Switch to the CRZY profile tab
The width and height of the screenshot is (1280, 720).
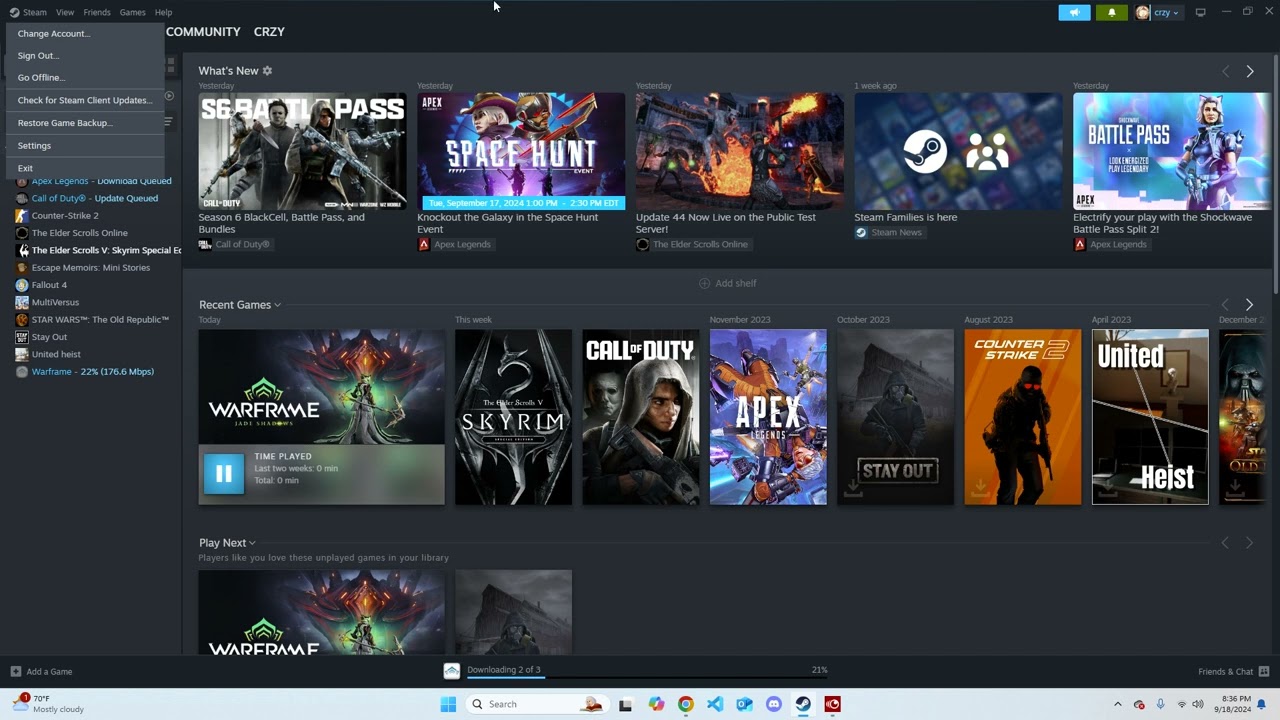click(269, 32)
